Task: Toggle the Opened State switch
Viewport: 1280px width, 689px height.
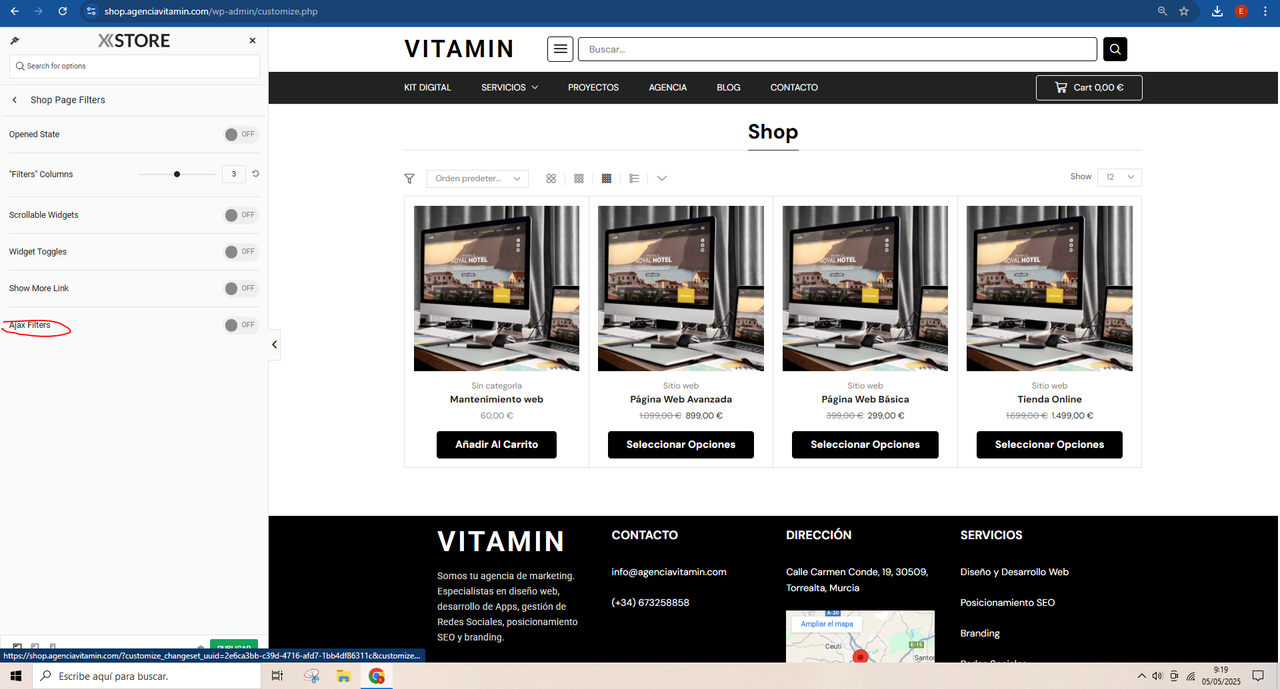Action: tap(240, 134)
